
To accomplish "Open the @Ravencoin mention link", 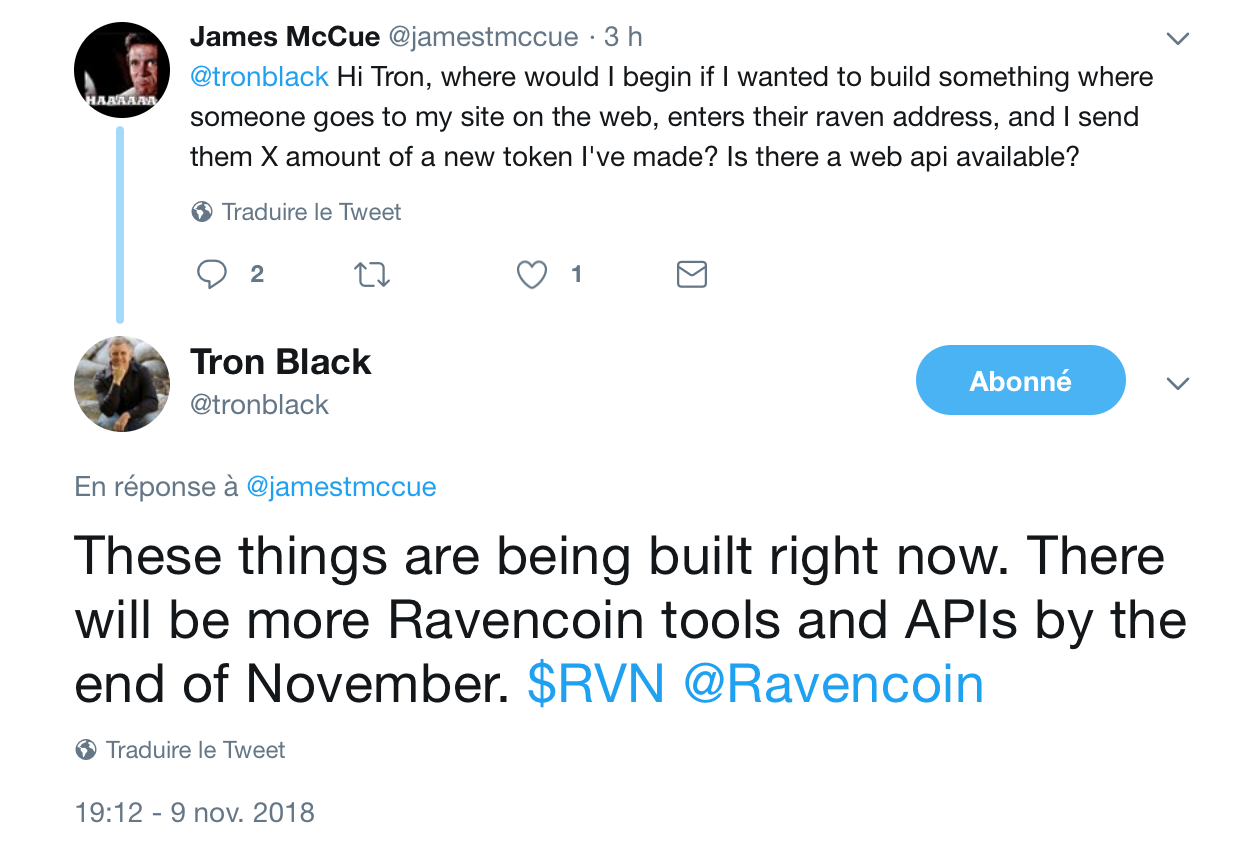I will (x=834, y=684).
